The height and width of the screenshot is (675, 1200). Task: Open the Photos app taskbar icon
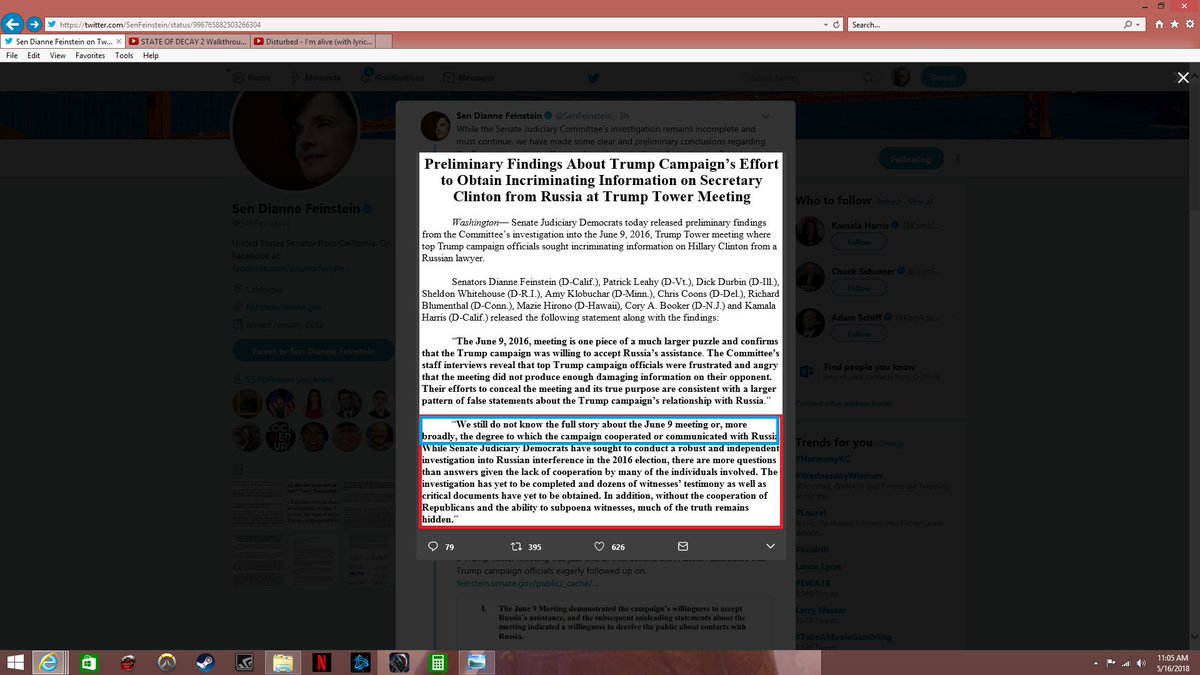tap(478, 662)
